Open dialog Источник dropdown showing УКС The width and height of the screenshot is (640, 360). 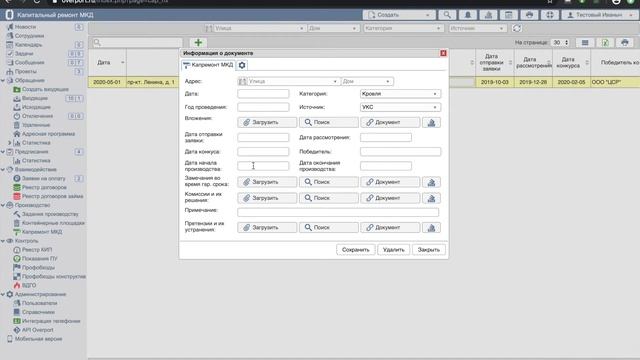[x=400, y=107]
